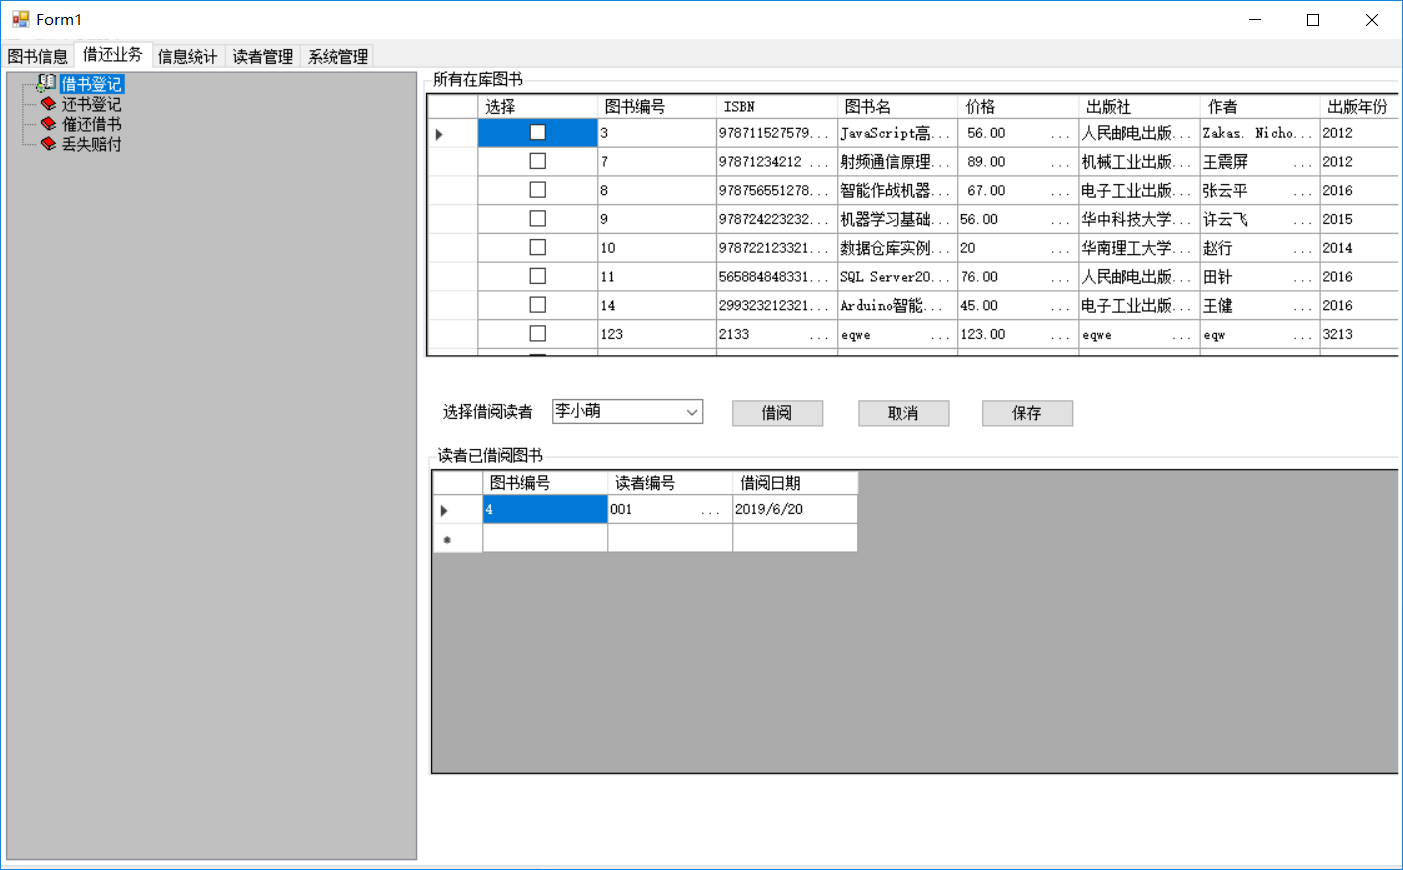Click the 保存 button

pos(1027,413)
